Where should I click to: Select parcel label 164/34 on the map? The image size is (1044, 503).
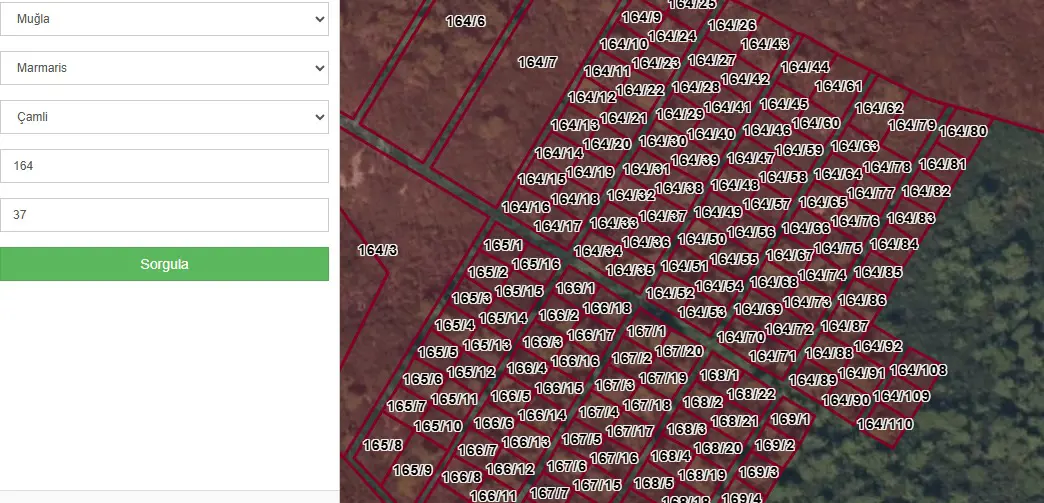pyautogui.click(x=598, y=251)
